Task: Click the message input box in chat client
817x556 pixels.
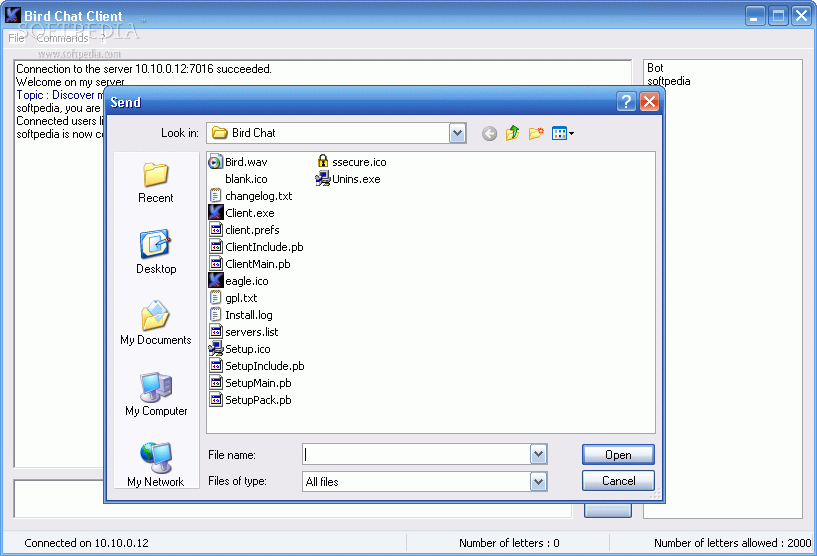Action: [x=292, y=510]
